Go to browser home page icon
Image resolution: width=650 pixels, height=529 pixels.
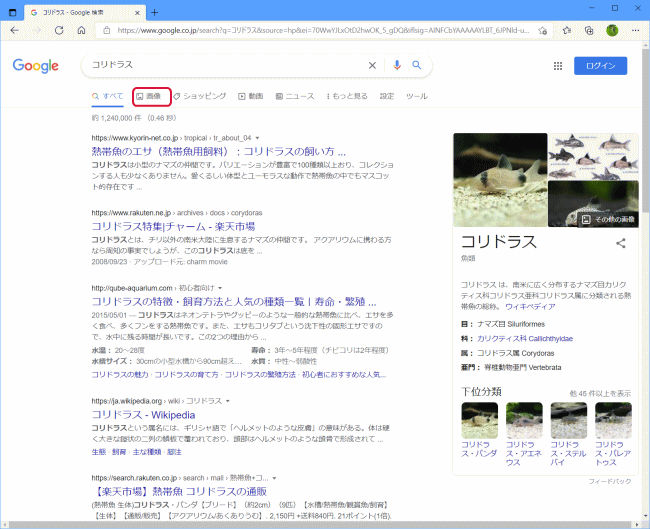(x=82, y=30)
